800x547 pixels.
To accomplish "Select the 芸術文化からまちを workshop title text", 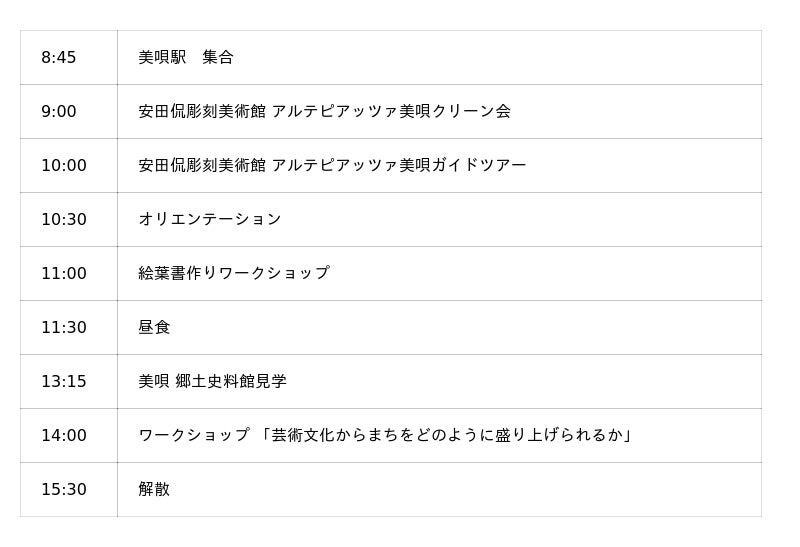I will [x=447, y=435].
